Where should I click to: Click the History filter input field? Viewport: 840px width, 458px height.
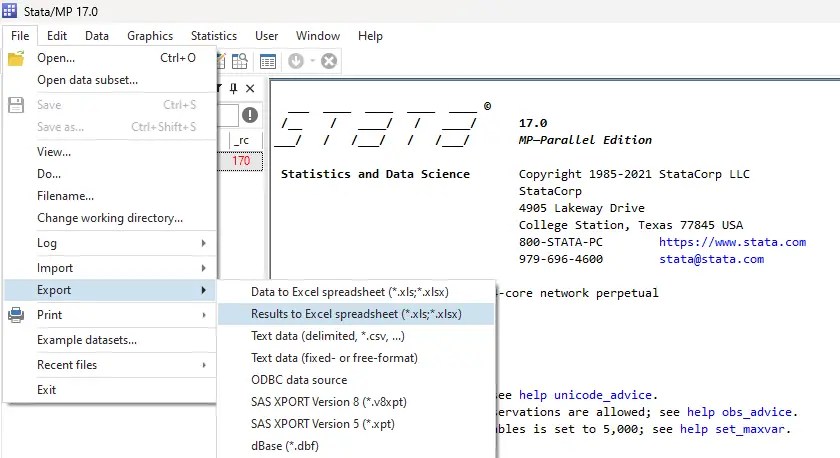pos(228,115)
